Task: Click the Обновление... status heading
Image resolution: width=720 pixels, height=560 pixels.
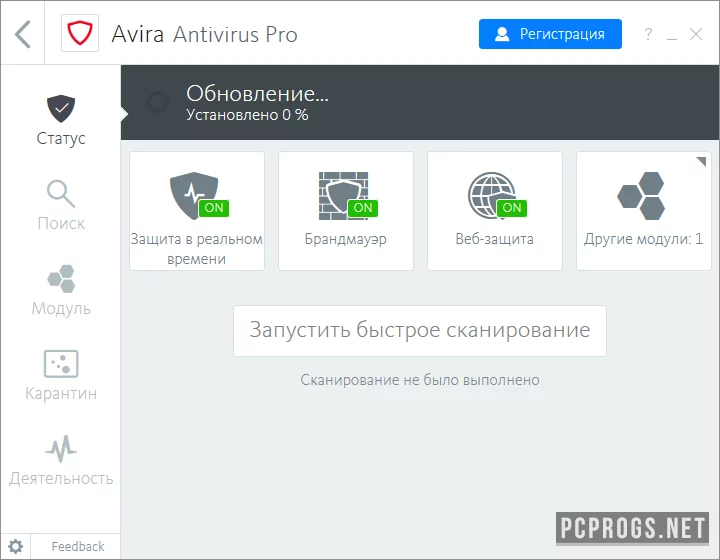Action: tap(257, 94)
